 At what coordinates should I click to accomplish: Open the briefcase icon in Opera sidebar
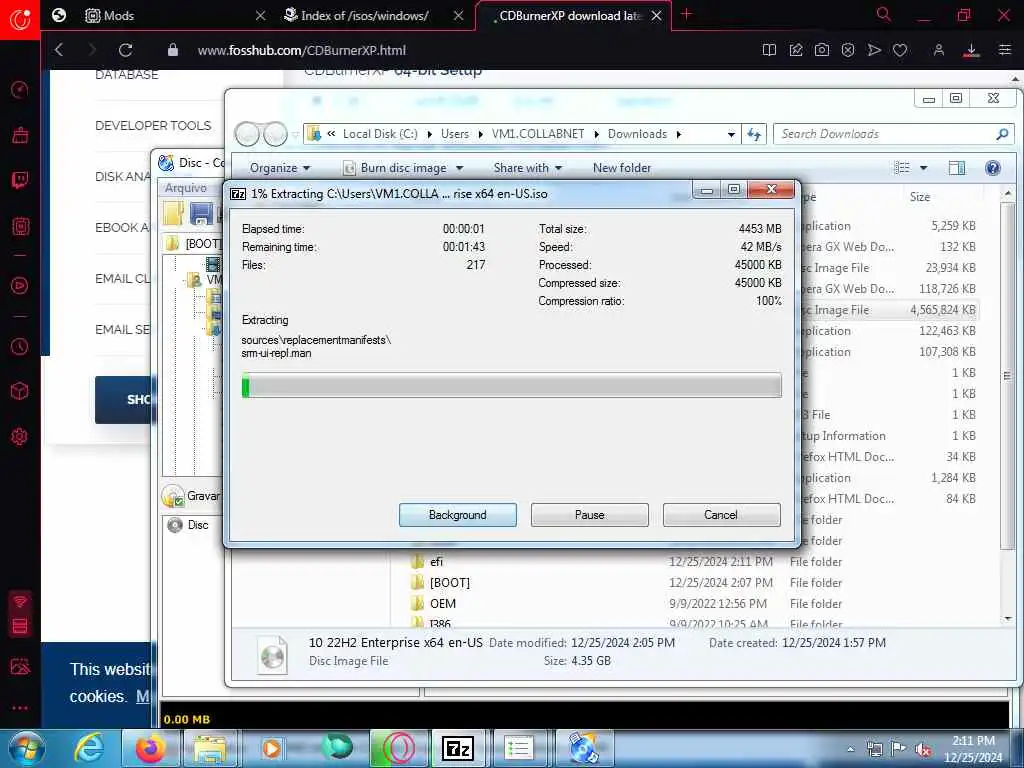point(20,135)
